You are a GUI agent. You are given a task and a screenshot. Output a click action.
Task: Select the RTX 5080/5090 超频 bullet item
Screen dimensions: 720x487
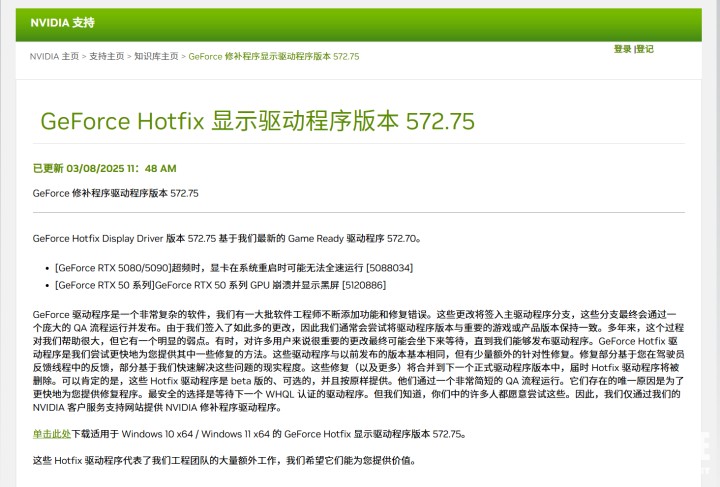(x=234, y=268)
